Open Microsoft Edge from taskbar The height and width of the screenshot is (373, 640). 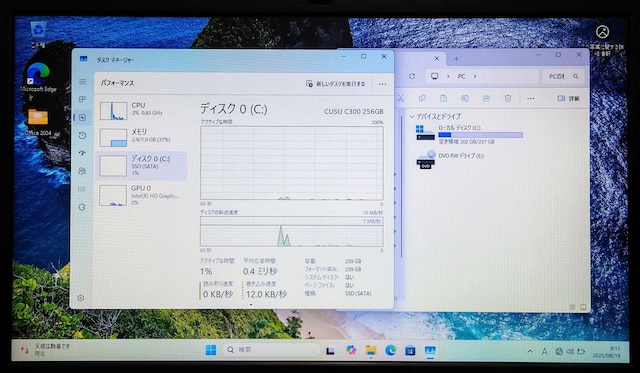pyautogui.click(x=391, y=350)
